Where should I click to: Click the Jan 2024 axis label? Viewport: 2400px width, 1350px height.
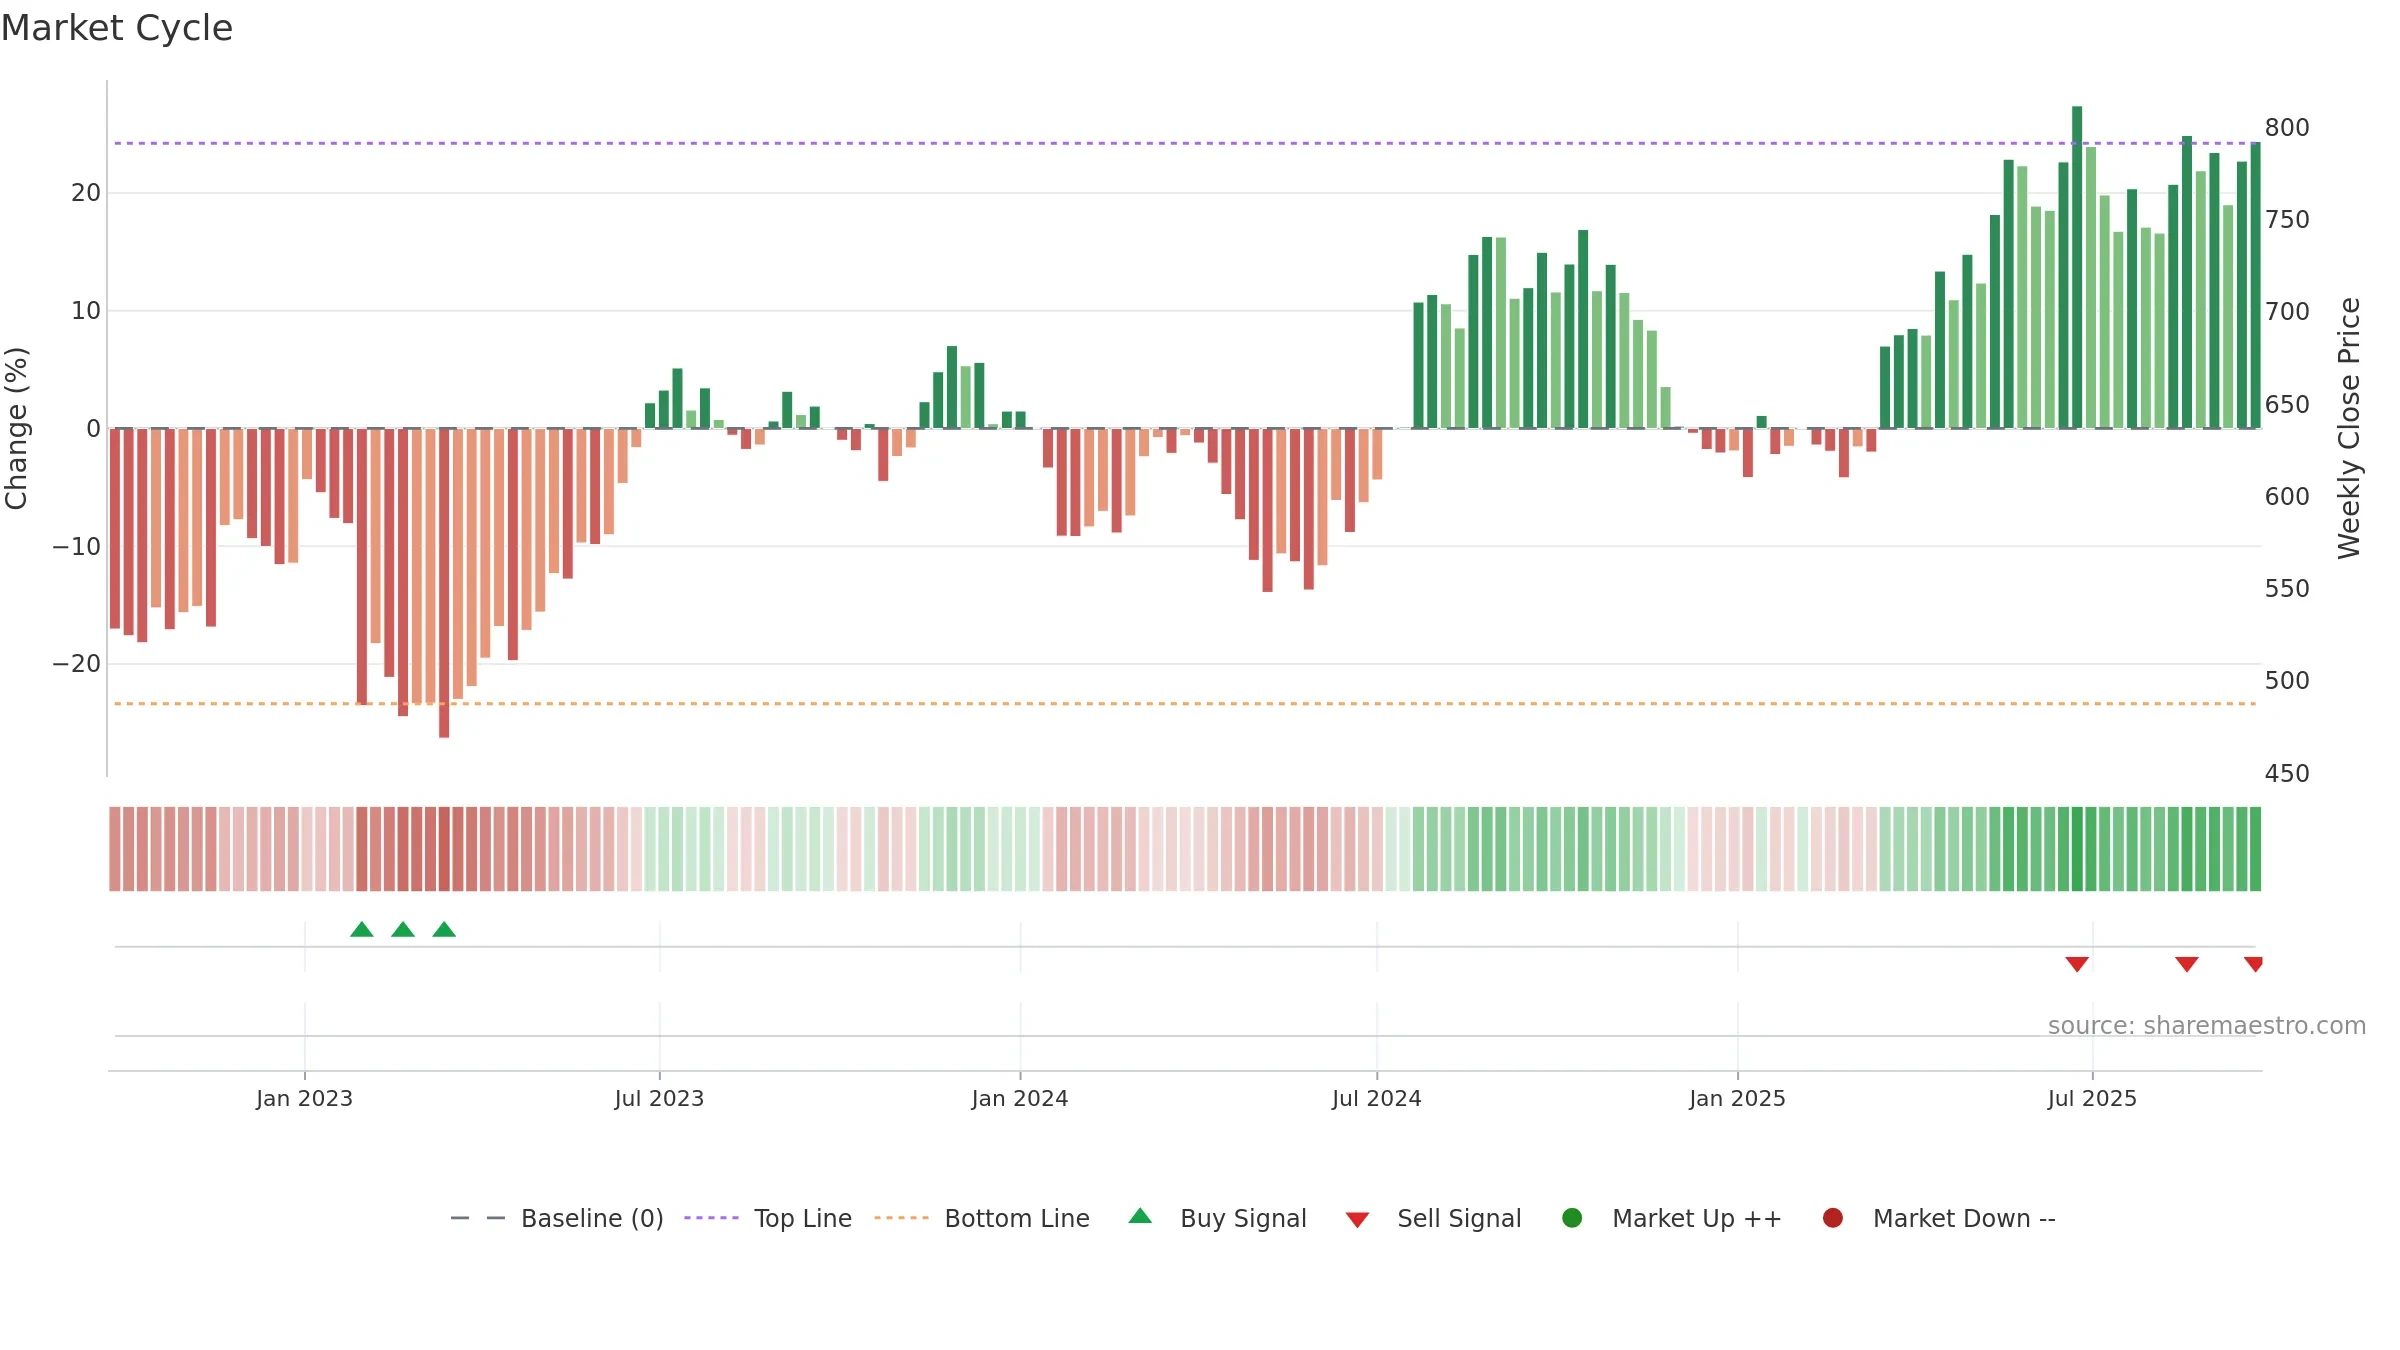1020,1098
